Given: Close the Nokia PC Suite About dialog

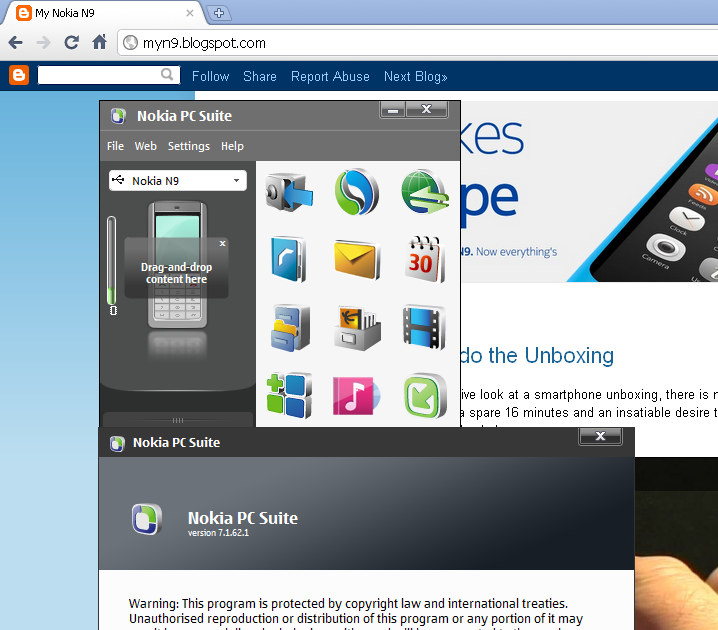Looking at the screenshot, I should [600, 436].
